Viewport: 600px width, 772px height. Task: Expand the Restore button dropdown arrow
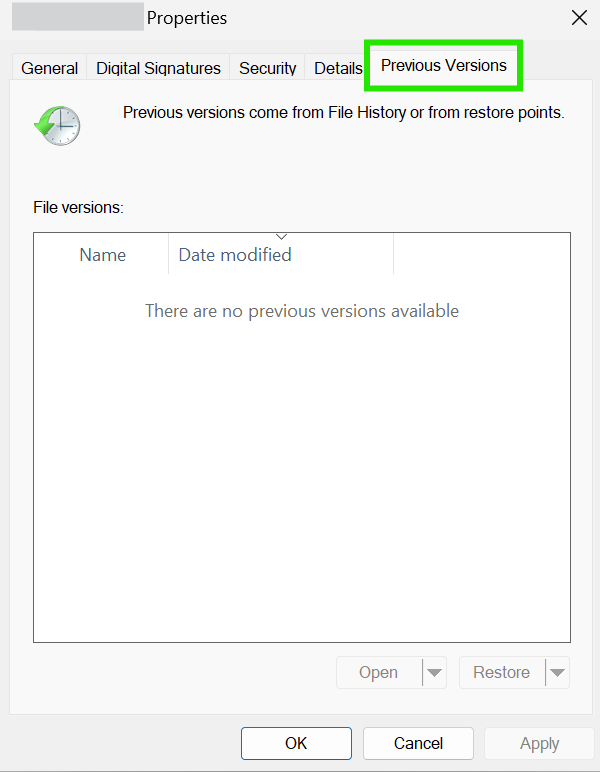click(557, 673)
